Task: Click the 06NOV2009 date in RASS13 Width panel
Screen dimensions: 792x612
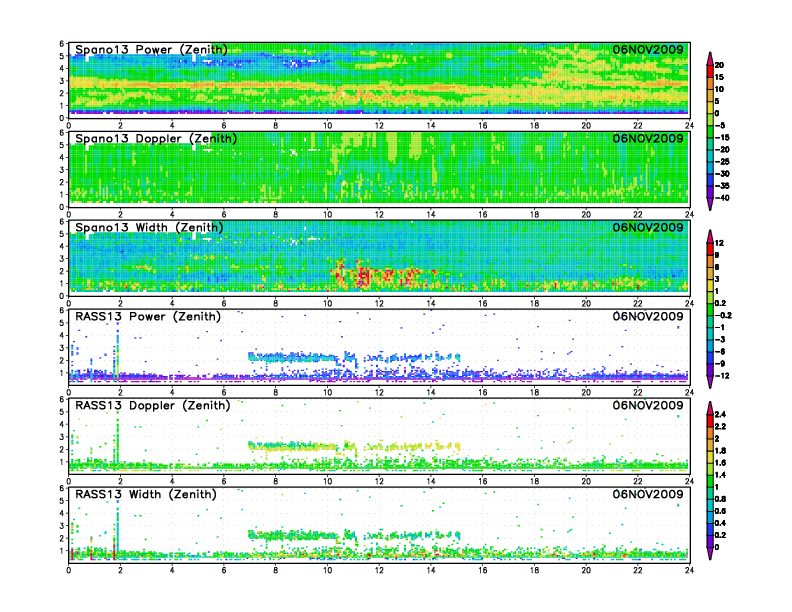Action: pyautogui.click(x=648, y=494)
